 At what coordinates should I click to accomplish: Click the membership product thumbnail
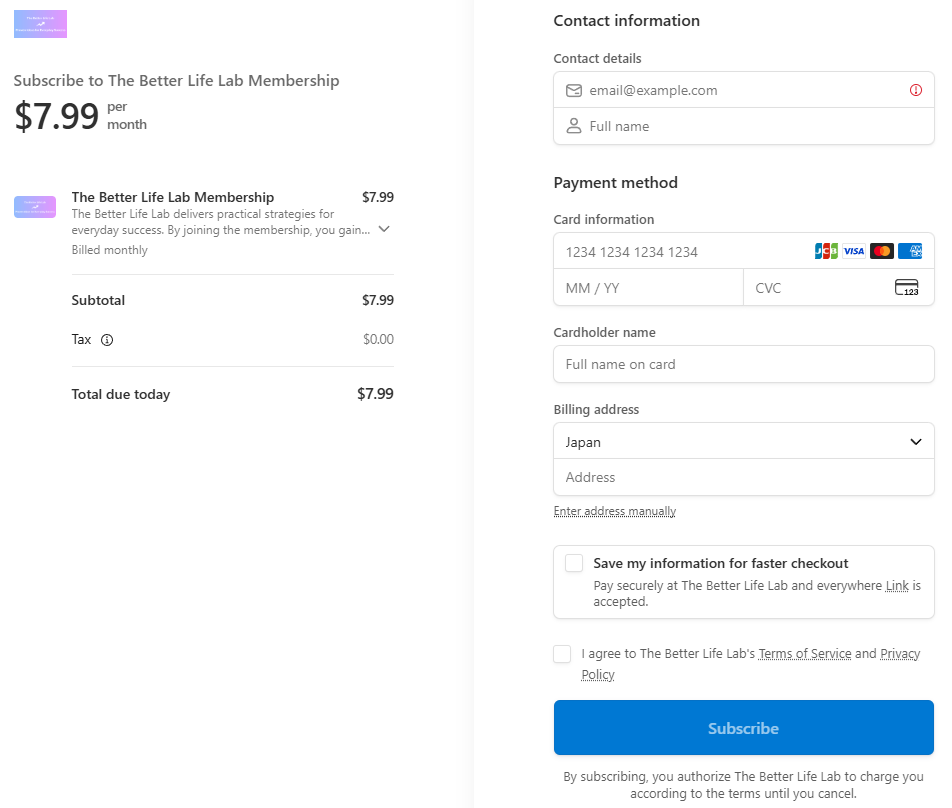tap(35, 207)
